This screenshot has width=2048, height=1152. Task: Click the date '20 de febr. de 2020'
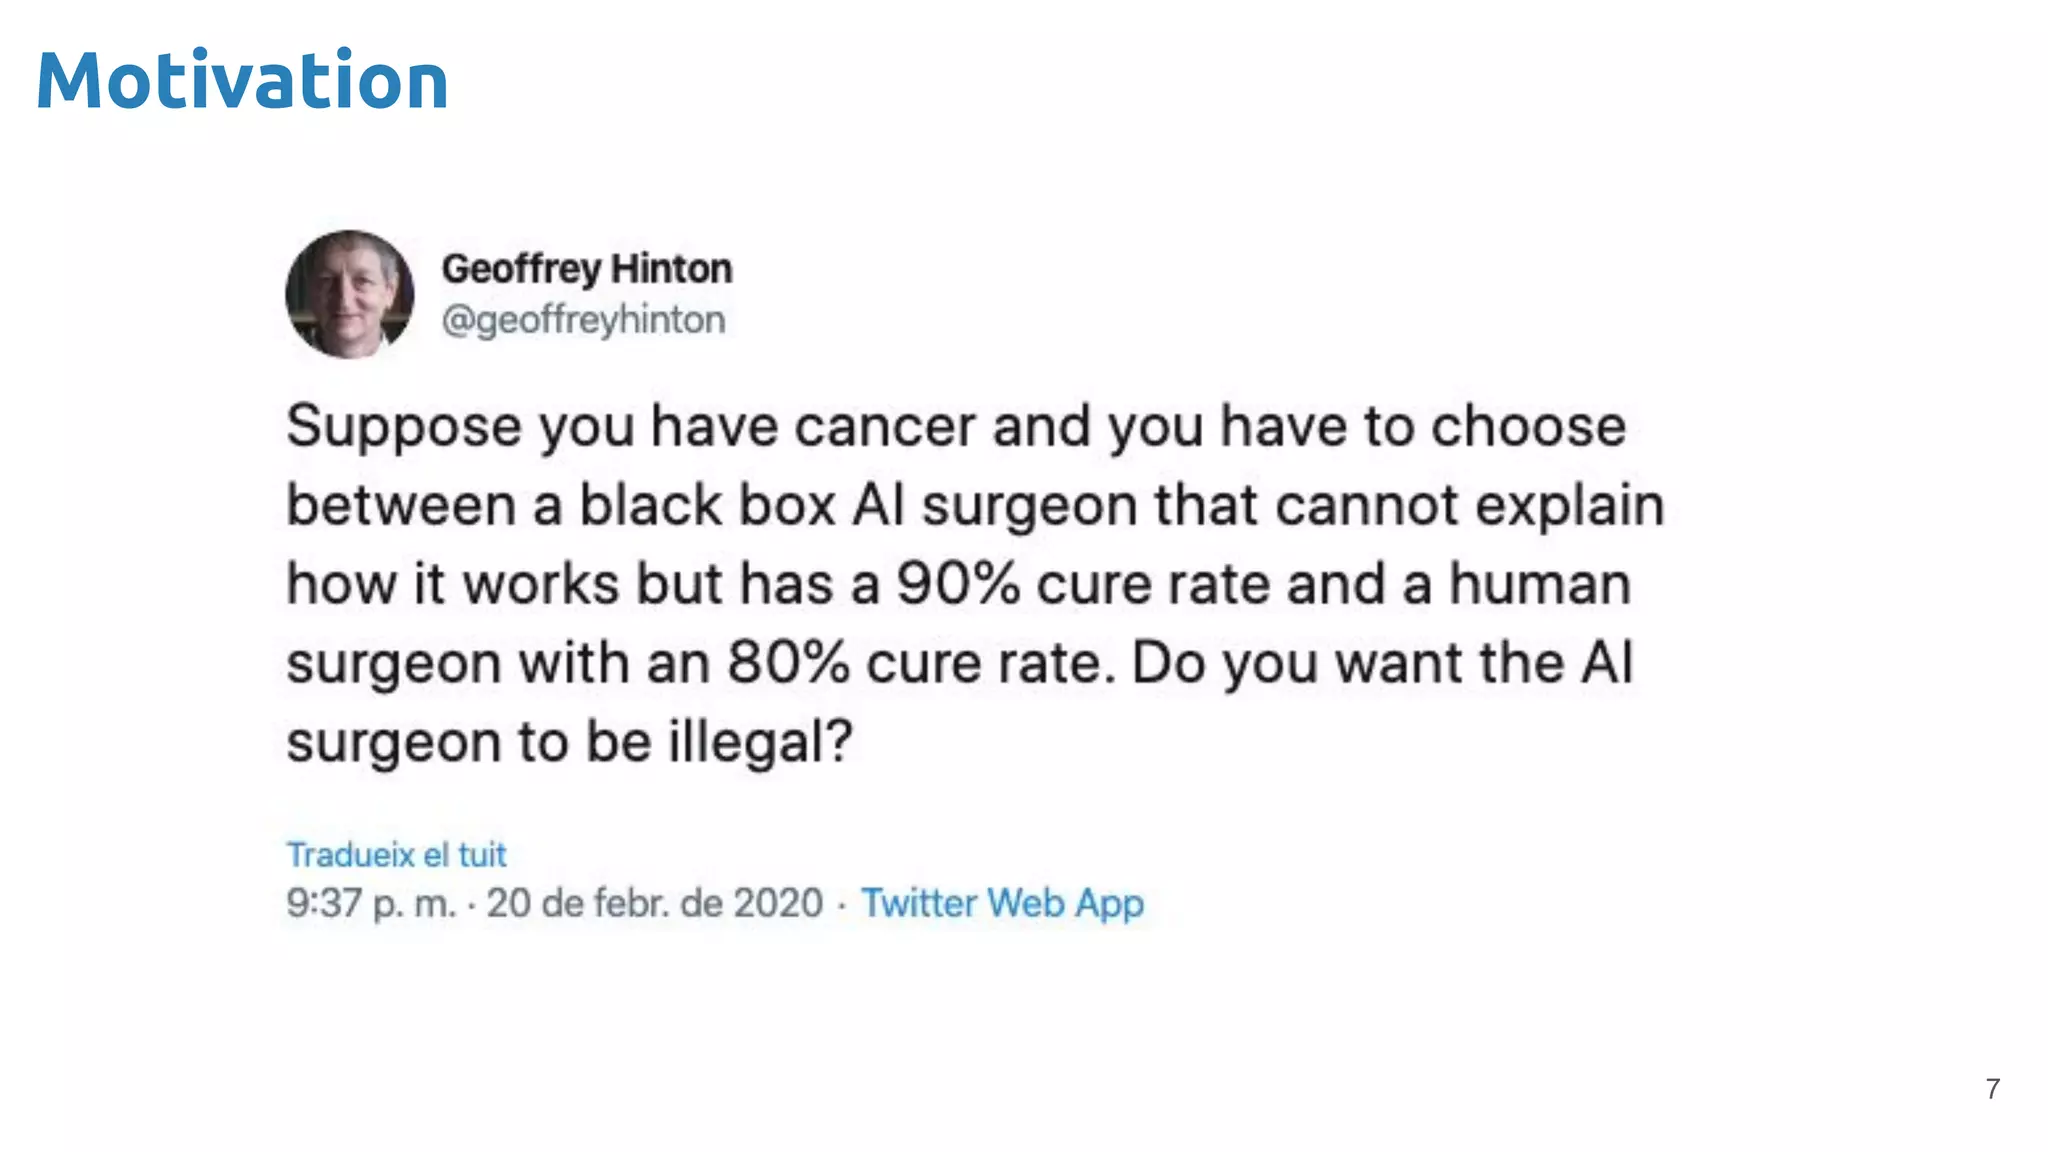point(654,903)
